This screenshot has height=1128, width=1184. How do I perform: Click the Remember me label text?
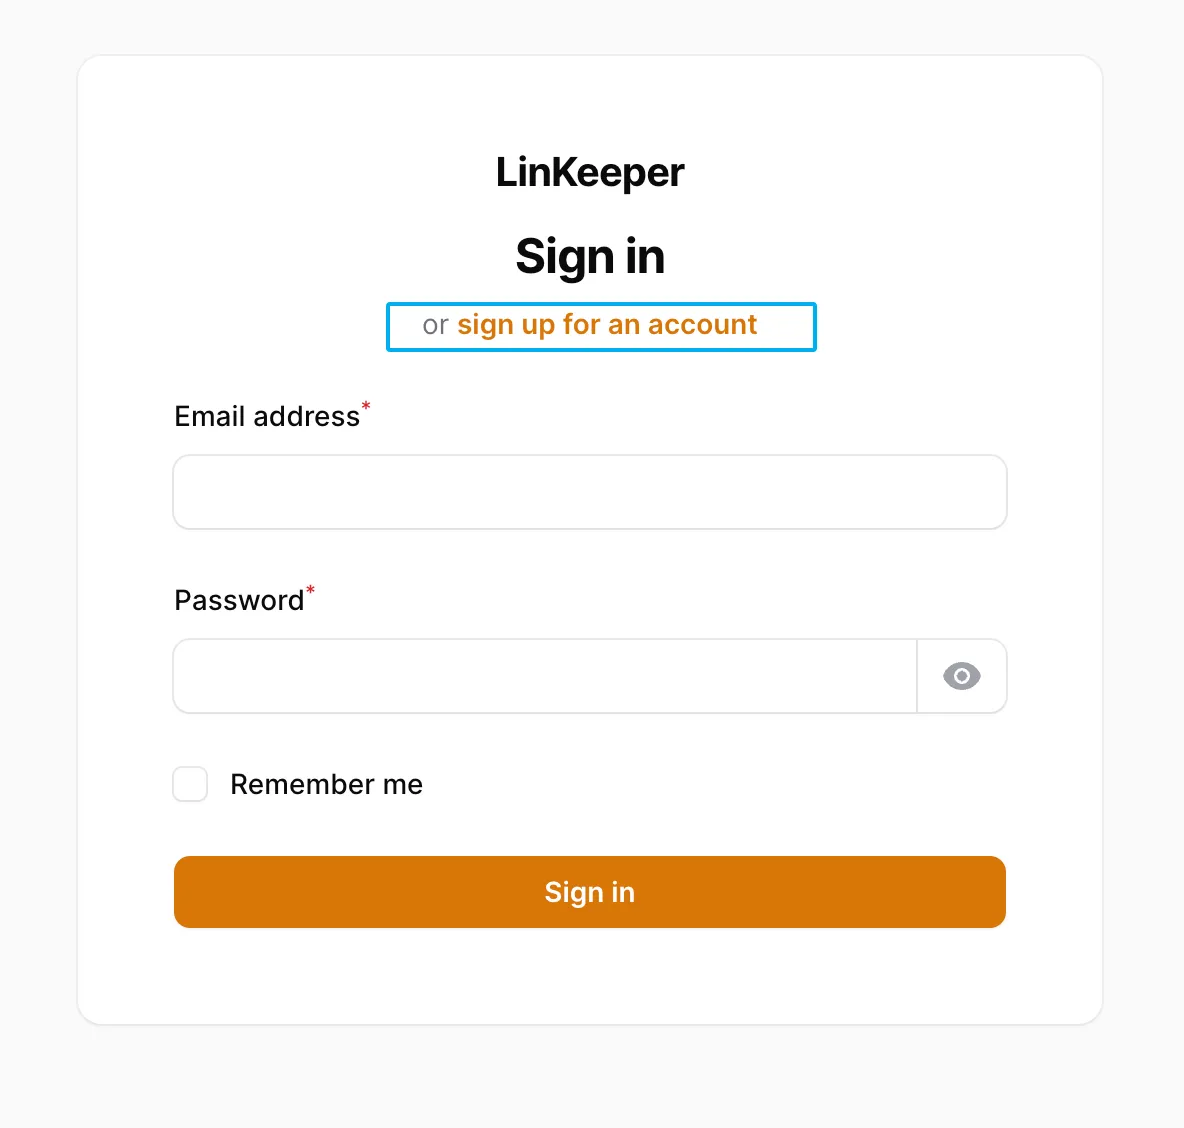326,784
